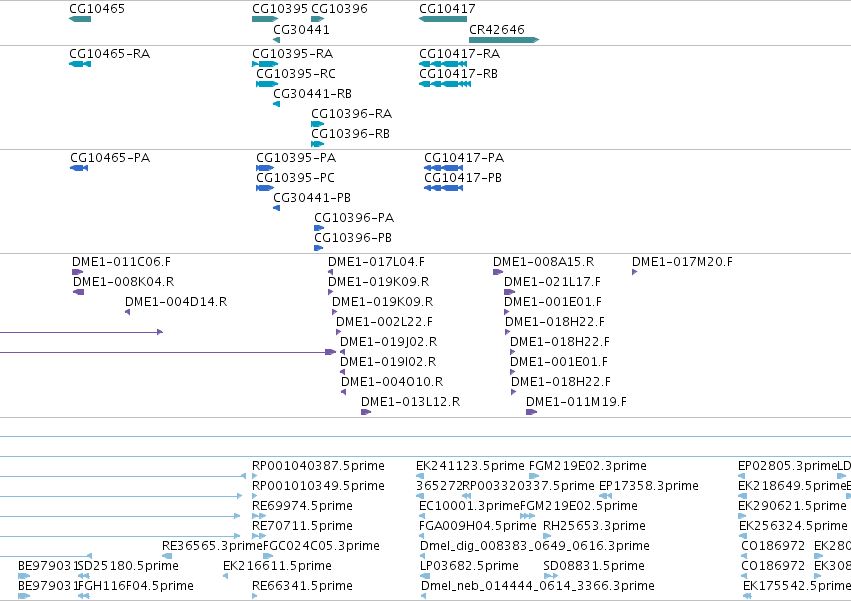Open EST label EK175542.5prime
The image size is (851, 601).
coord(797,586)
